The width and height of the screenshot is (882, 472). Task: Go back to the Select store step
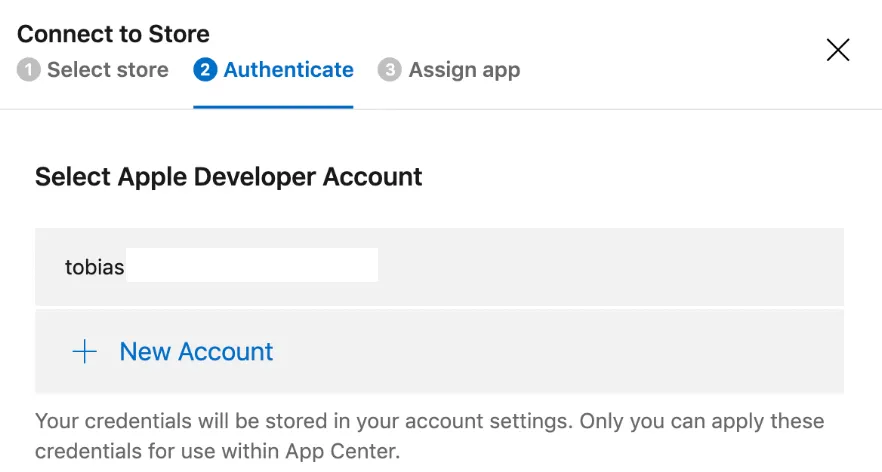107,70
